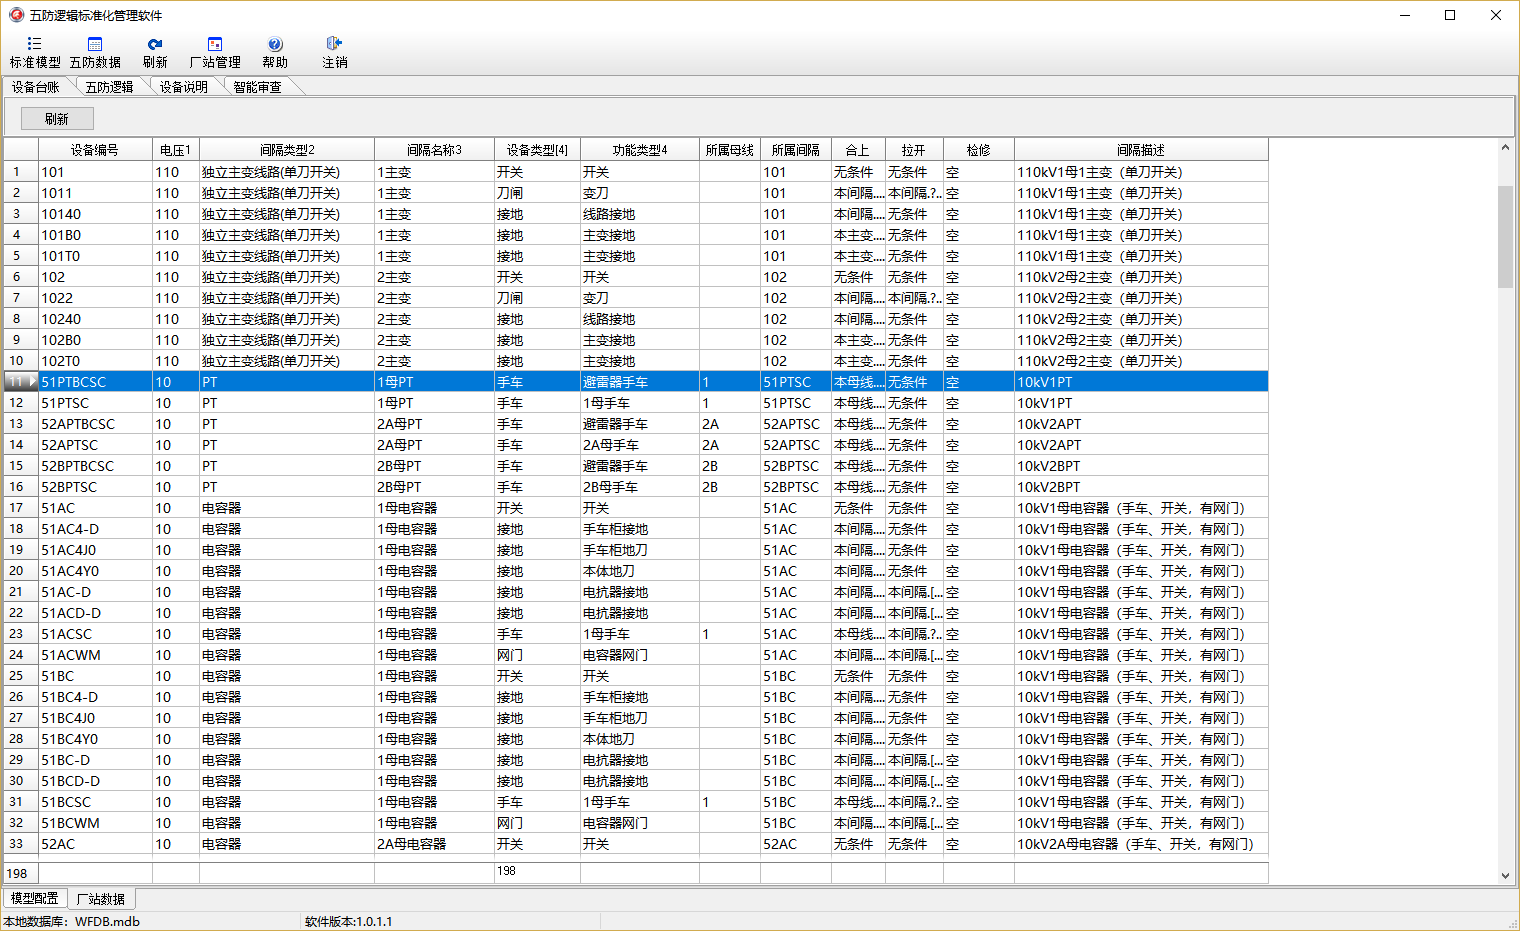Open the 帮助 help icon
This screenshot has height=931, width=1520.
coord(275,53)
